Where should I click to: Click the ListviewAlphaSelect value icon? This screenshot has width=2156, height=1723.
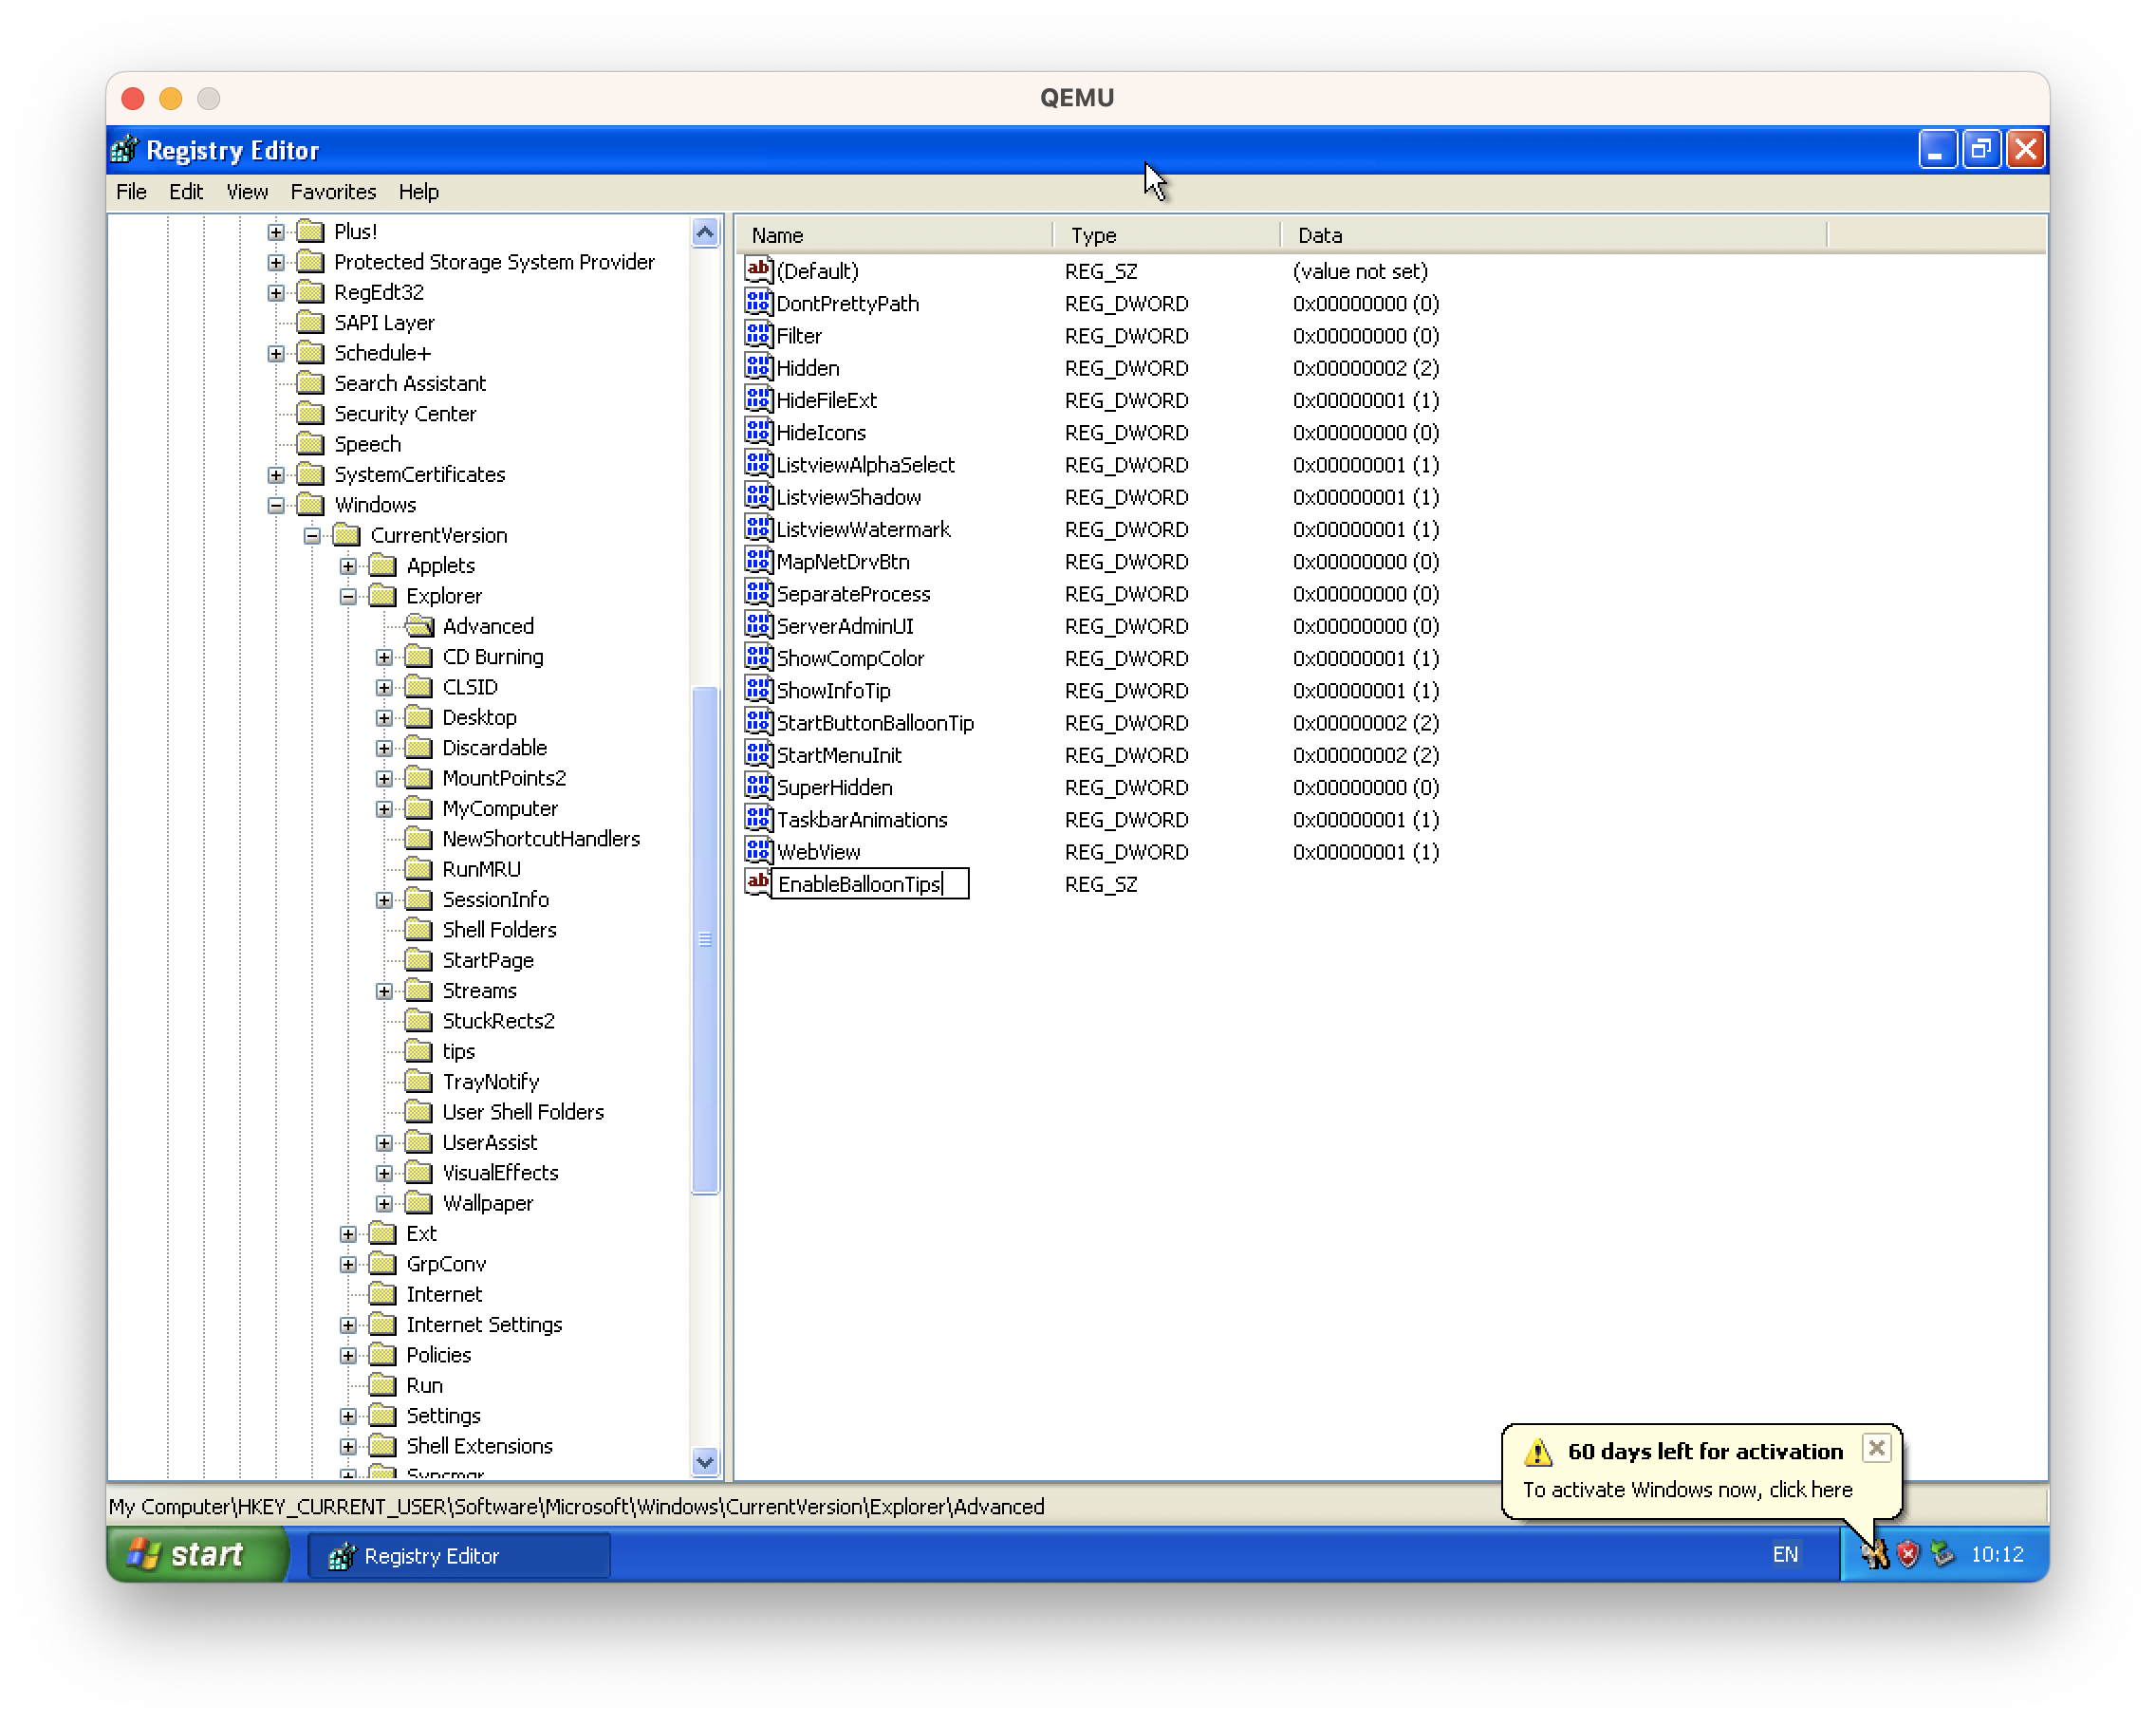[759, 463]
